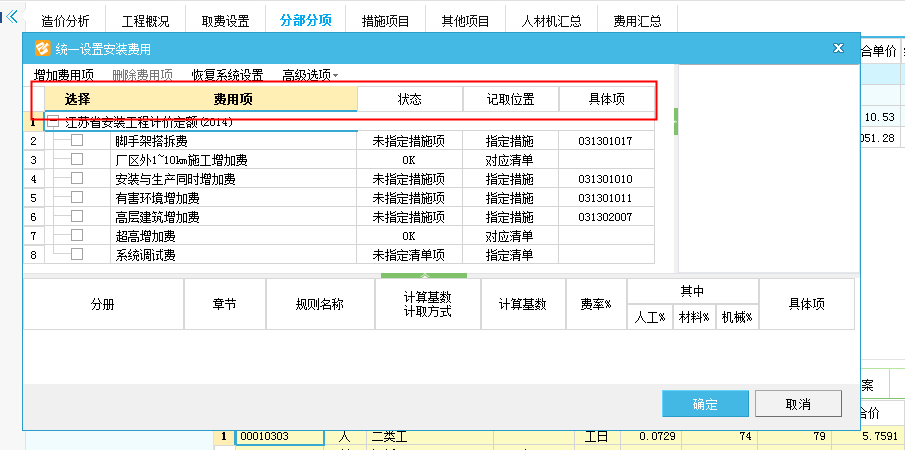Select the 00010303 code cell

(279, 437)
